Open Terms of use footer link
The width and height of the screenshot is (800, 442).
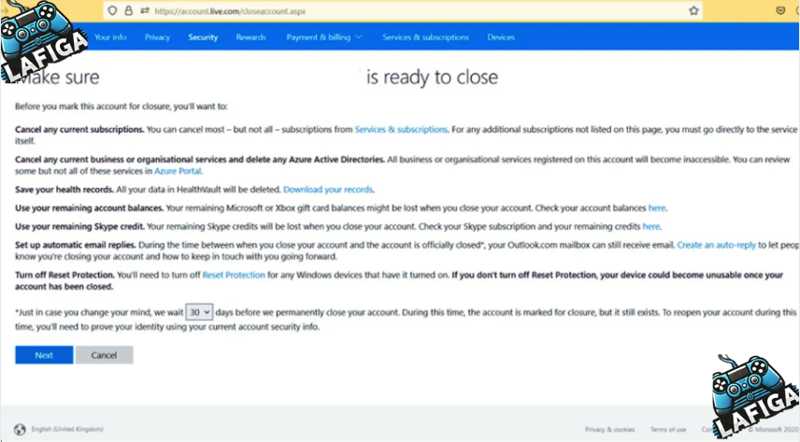point(668,430)
